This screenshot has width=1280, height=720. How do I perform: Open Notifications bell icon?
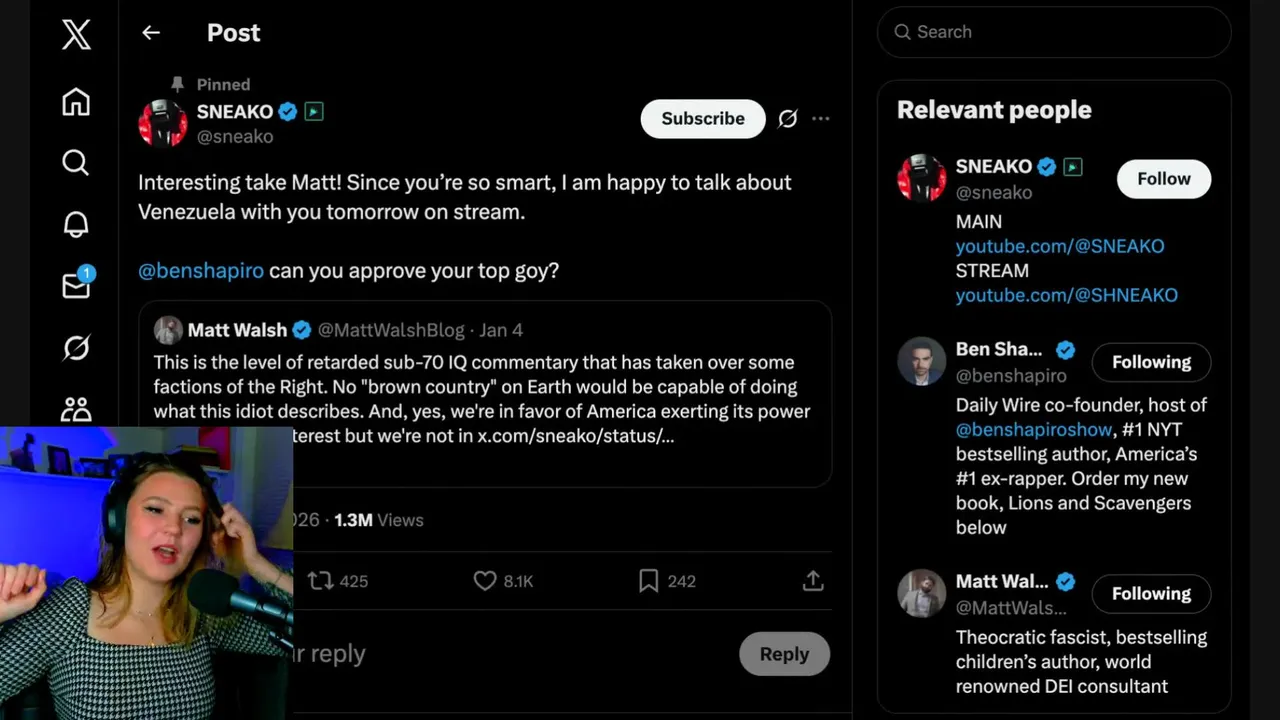click(76, 224)
